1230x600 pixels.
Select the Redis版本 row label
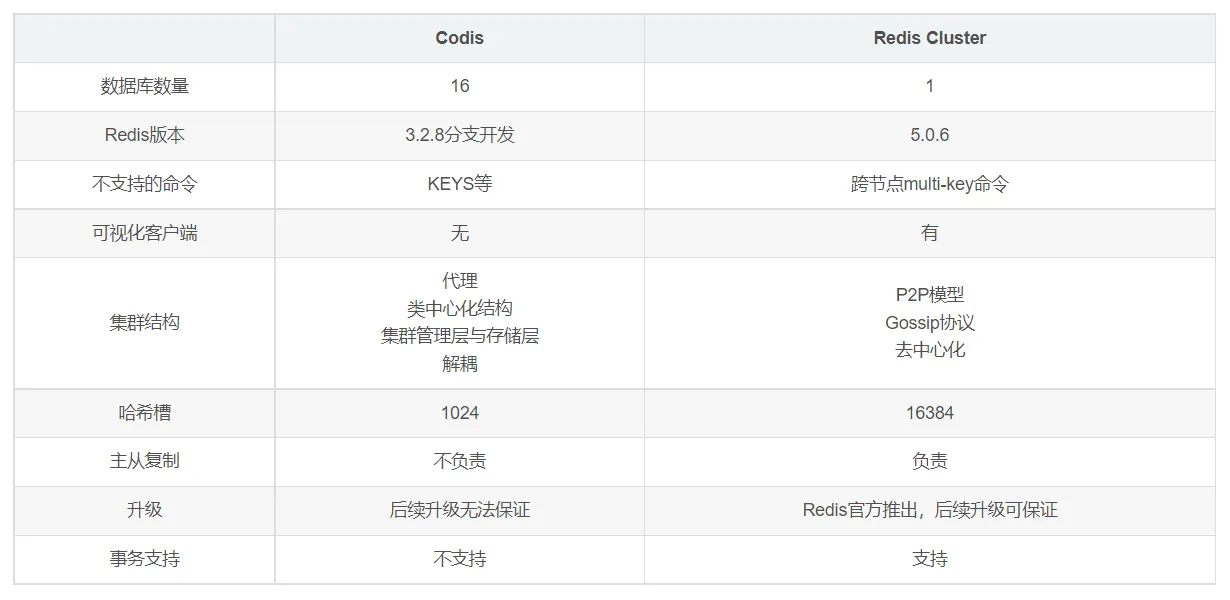145,135
